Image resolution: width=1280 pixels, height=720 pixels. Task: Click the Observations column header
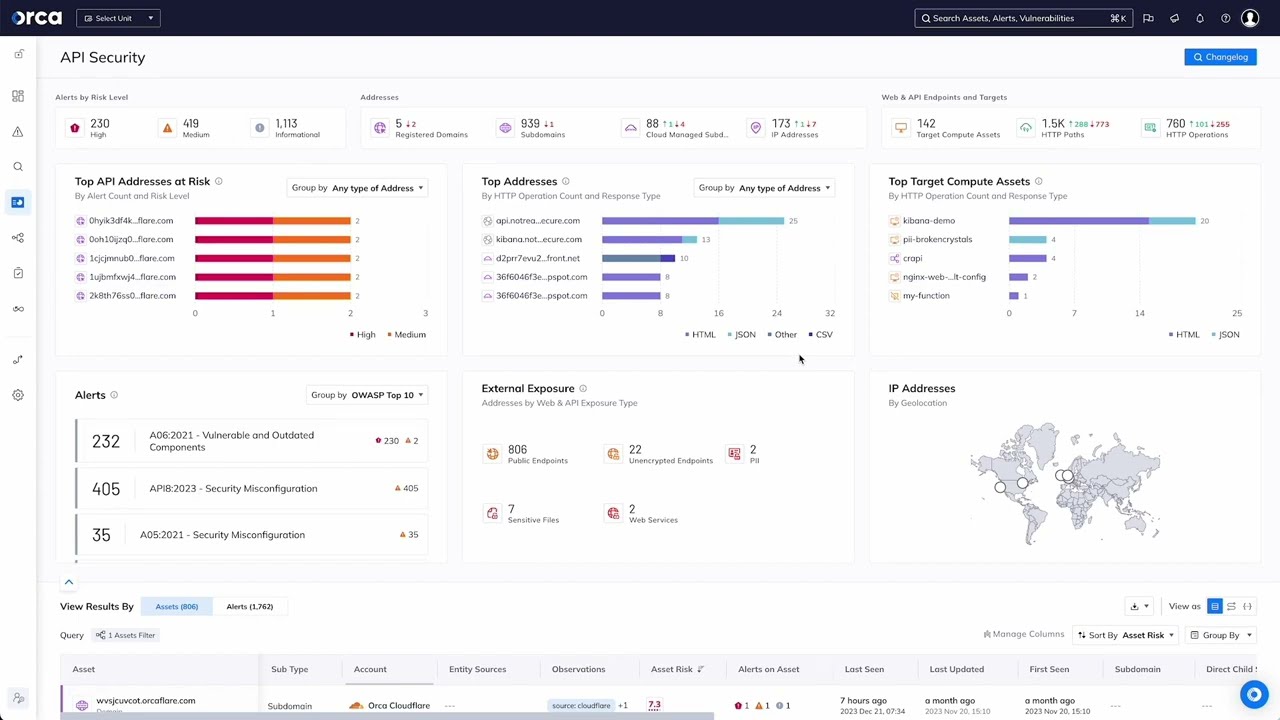click(578, 669)
